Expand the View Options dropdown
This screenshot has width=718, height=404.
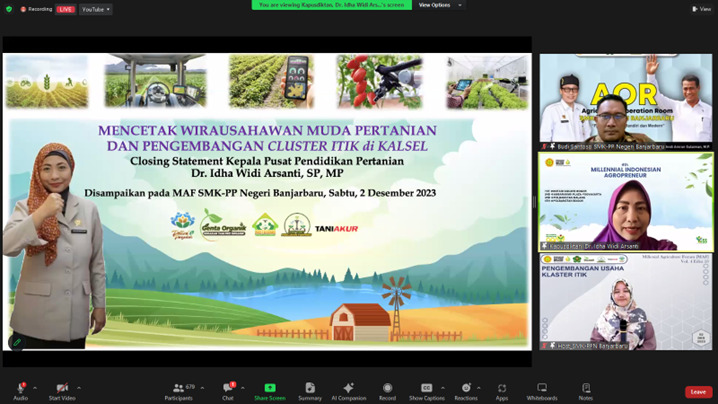tap(439, 5)
